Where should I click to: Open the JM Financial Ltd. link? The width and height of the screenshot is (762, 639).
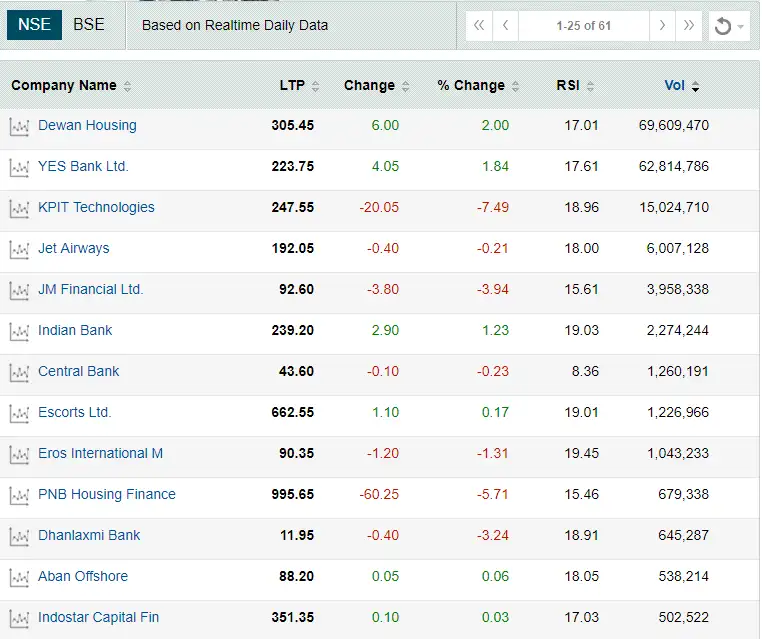point(90,289)
